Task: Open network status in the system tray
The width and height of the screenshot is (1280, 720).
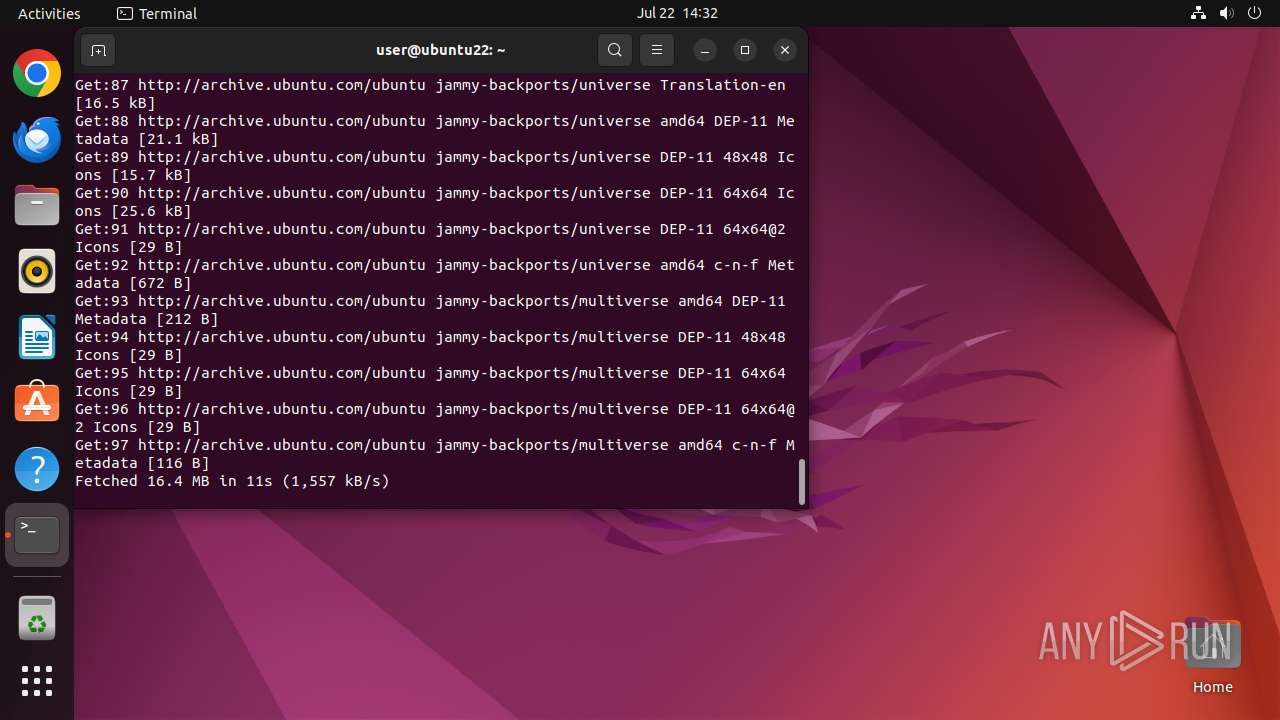Action: [x=1198, y=13]
